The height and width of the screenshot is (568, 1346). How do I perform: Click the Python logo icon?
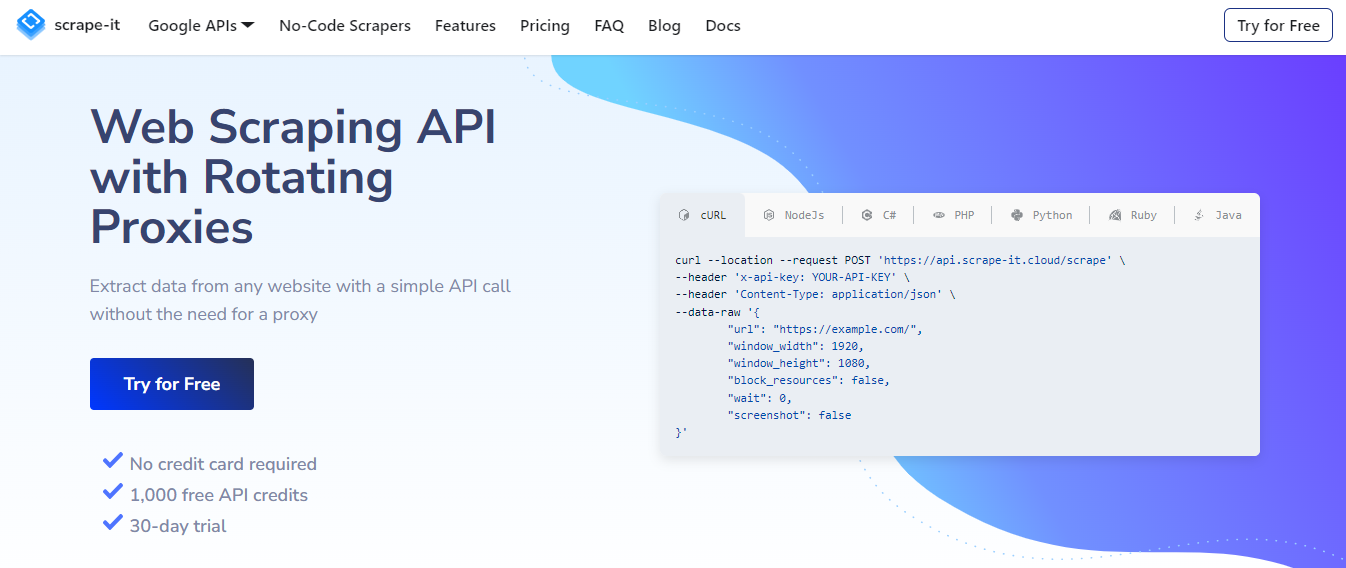(x=1017, y=215)
